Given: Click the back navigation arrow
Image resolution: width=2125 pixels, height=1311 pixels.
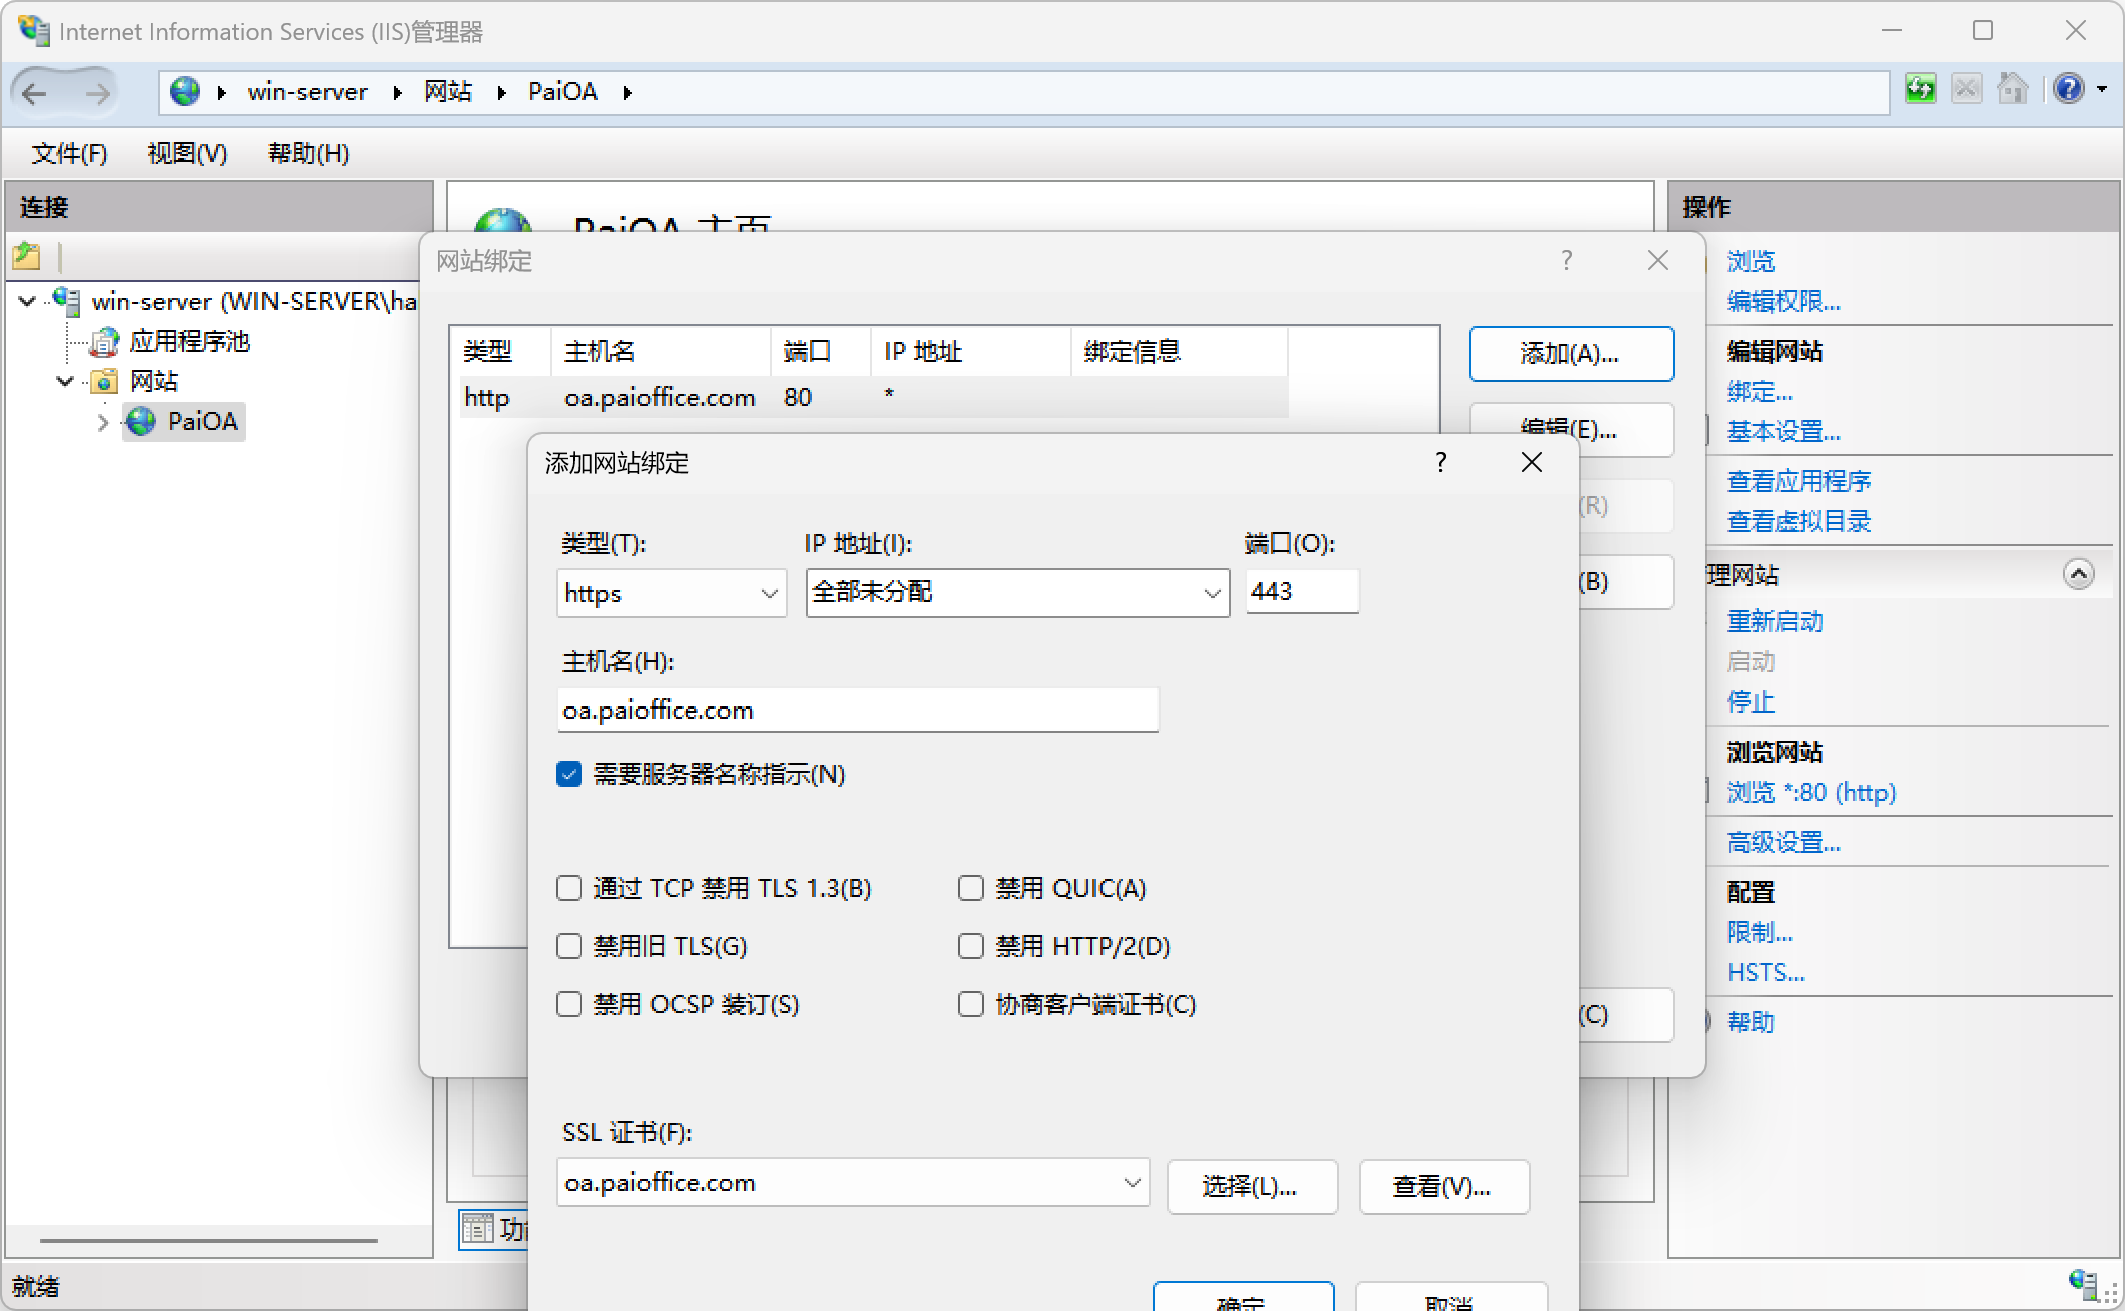Looking at the screenshot, I should pyautogui.click(x=36, y=93).
